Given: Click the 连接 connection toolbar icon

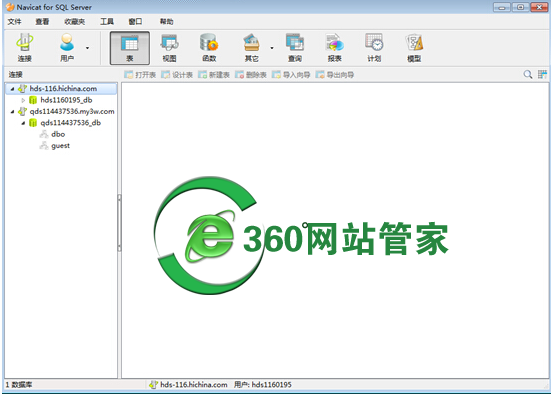Looking at the screenshot, I should tap(25, 48).
